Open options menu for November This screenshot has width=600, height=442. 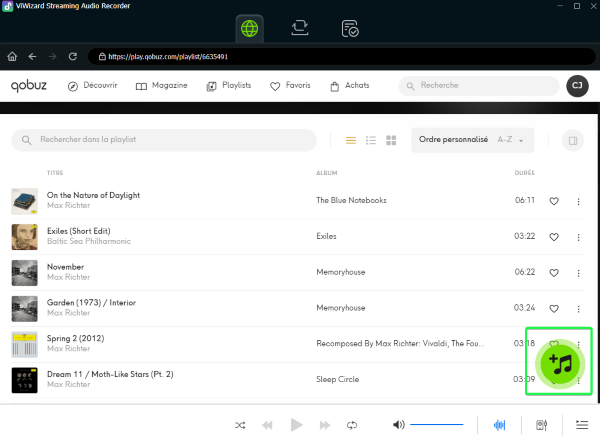tap(578, 273)
